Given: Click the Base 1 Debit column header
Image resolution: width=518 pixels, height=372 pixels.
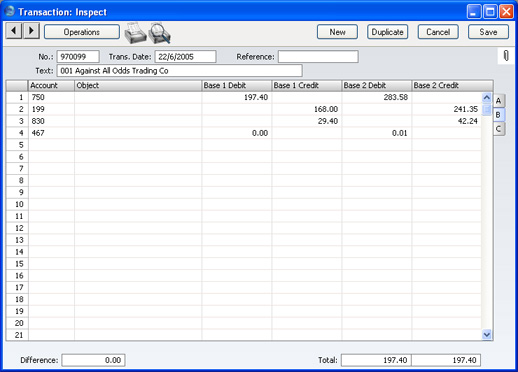Looking at the screenshot, I should click(x=237, y=86).
